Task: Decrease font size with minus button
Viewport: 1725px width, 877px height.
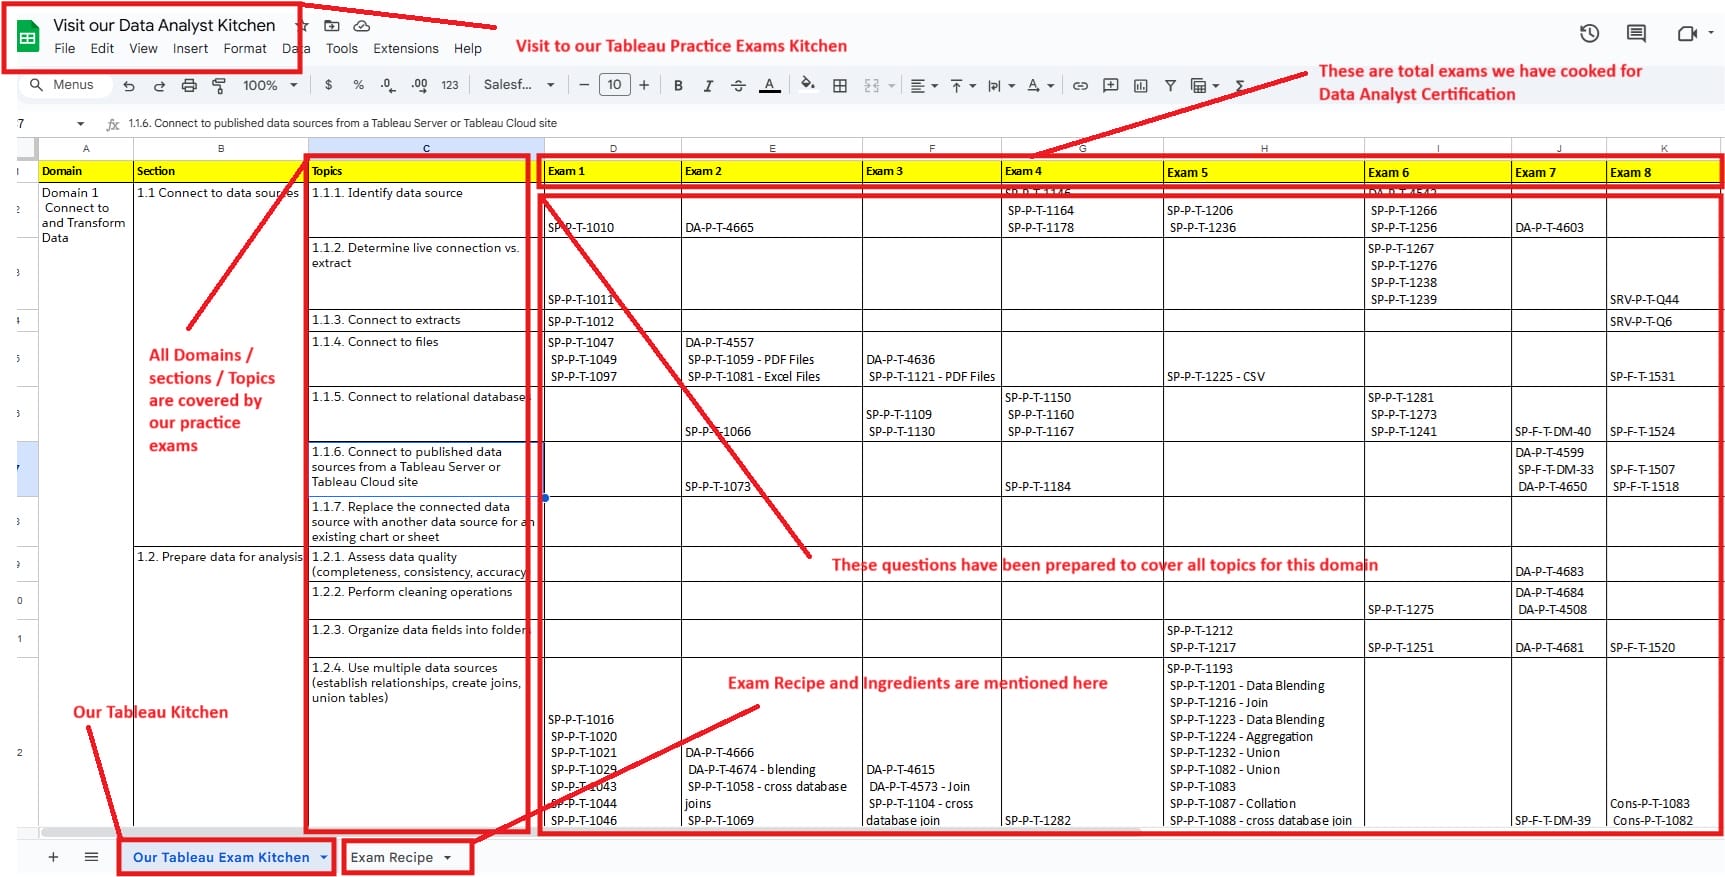Action: [585, 85]
